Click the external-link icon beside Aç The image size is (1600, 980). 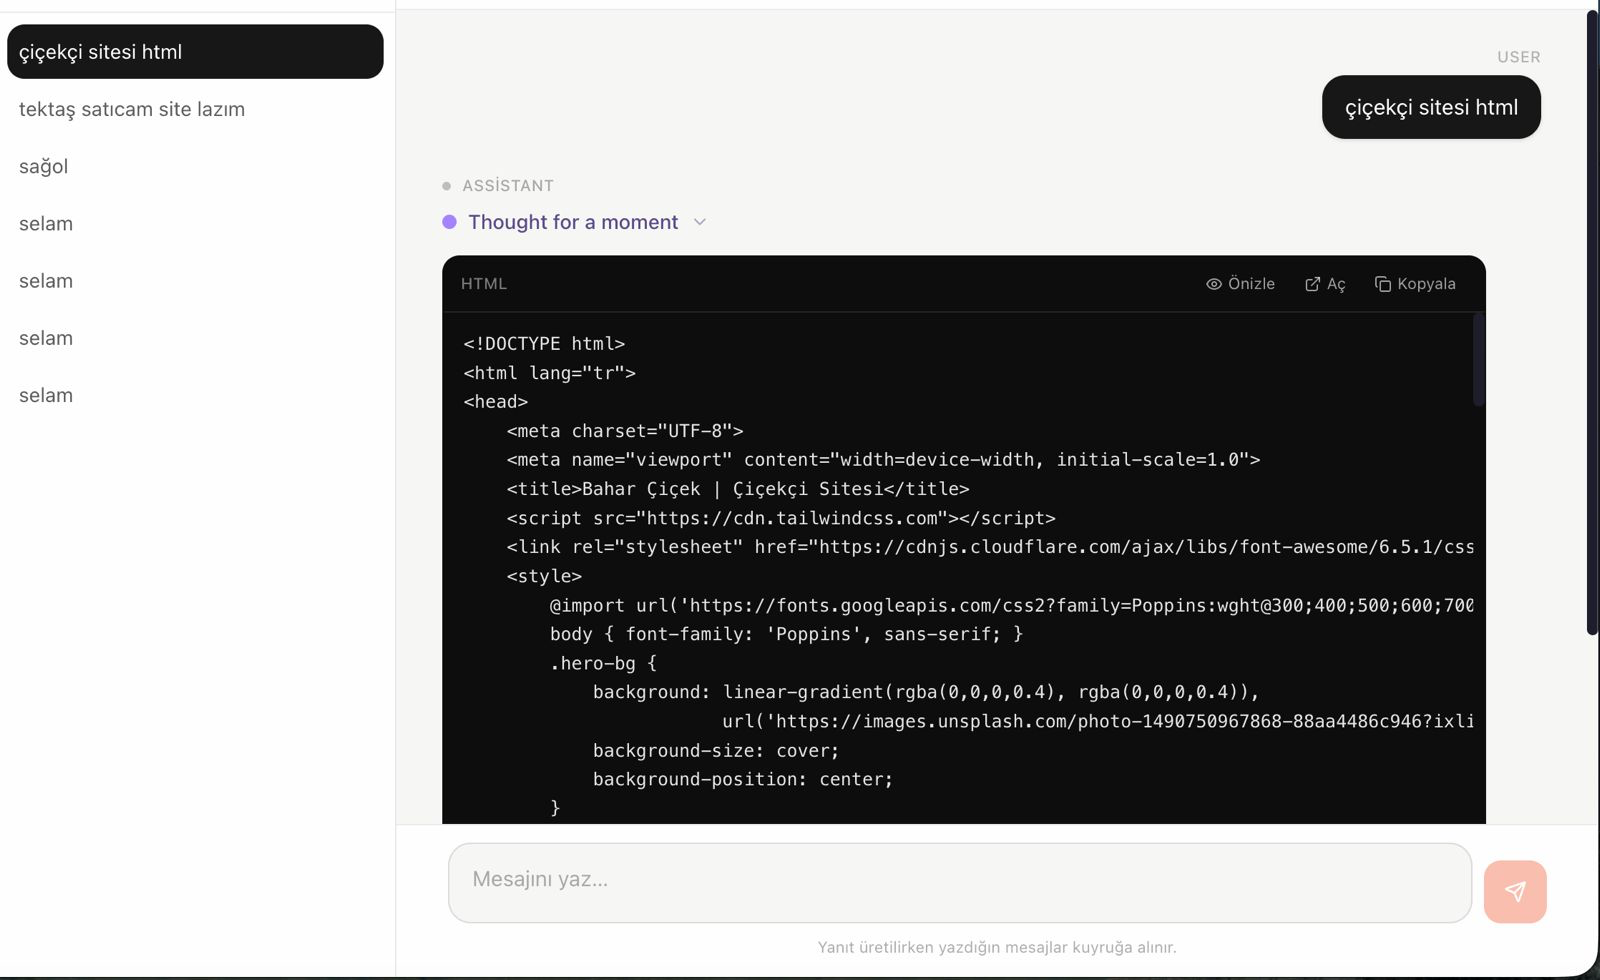click(x=1313, y=284)
